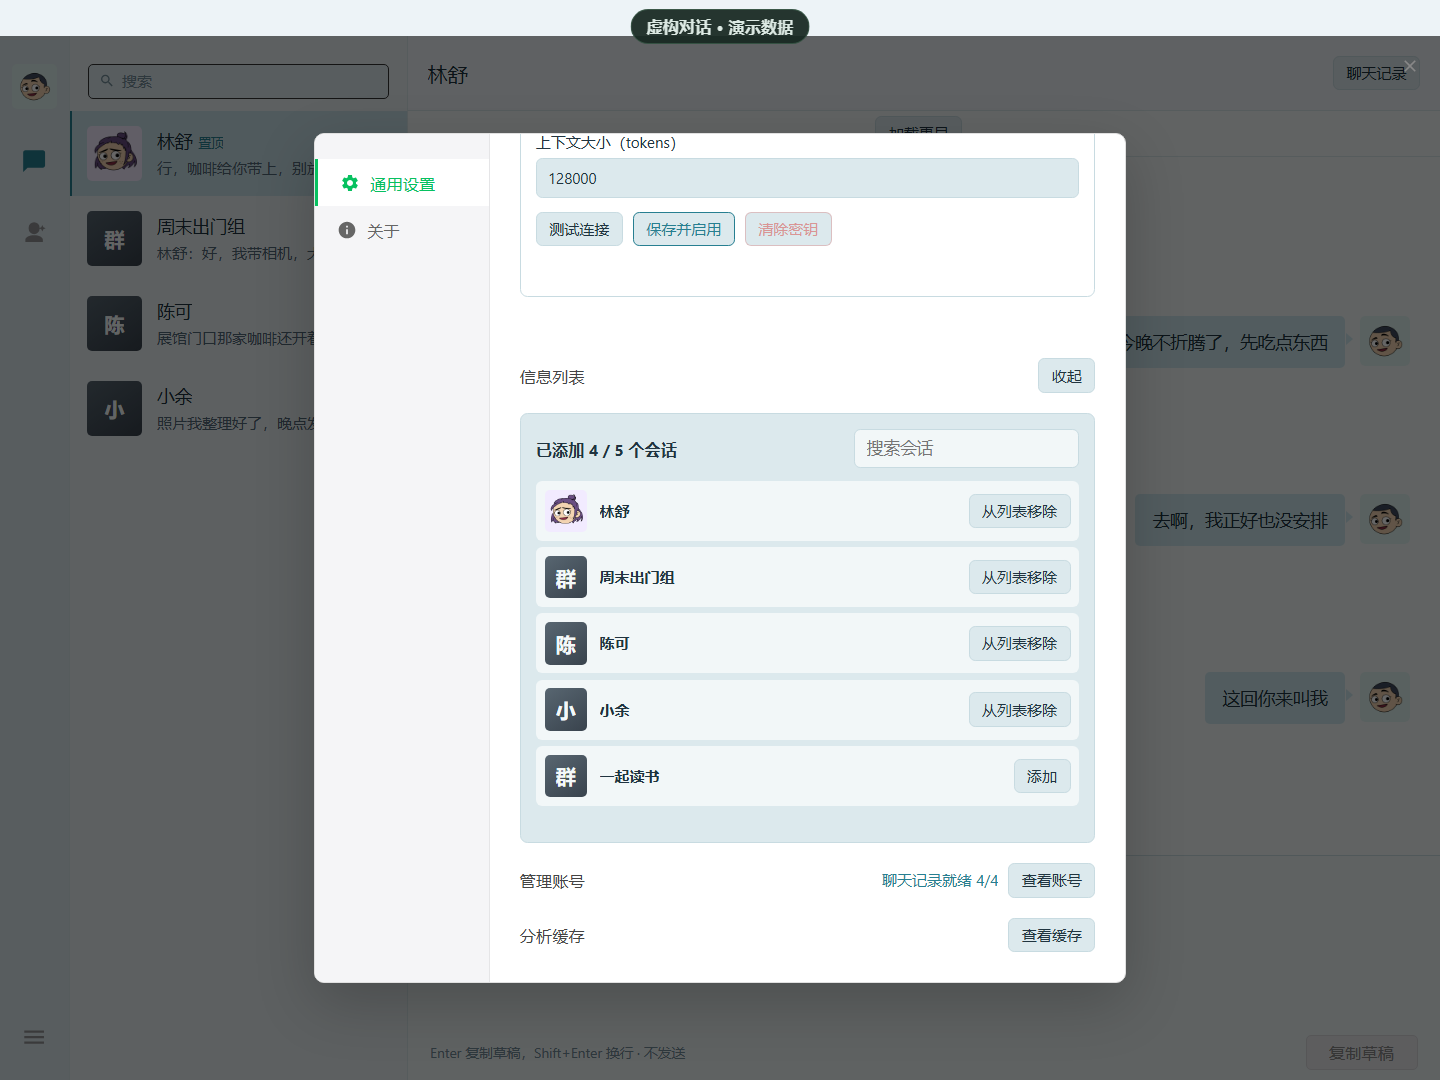This screenshot has width=1440, height=1080.
Task: Select the 关于 tab
Action: (403, 231)
